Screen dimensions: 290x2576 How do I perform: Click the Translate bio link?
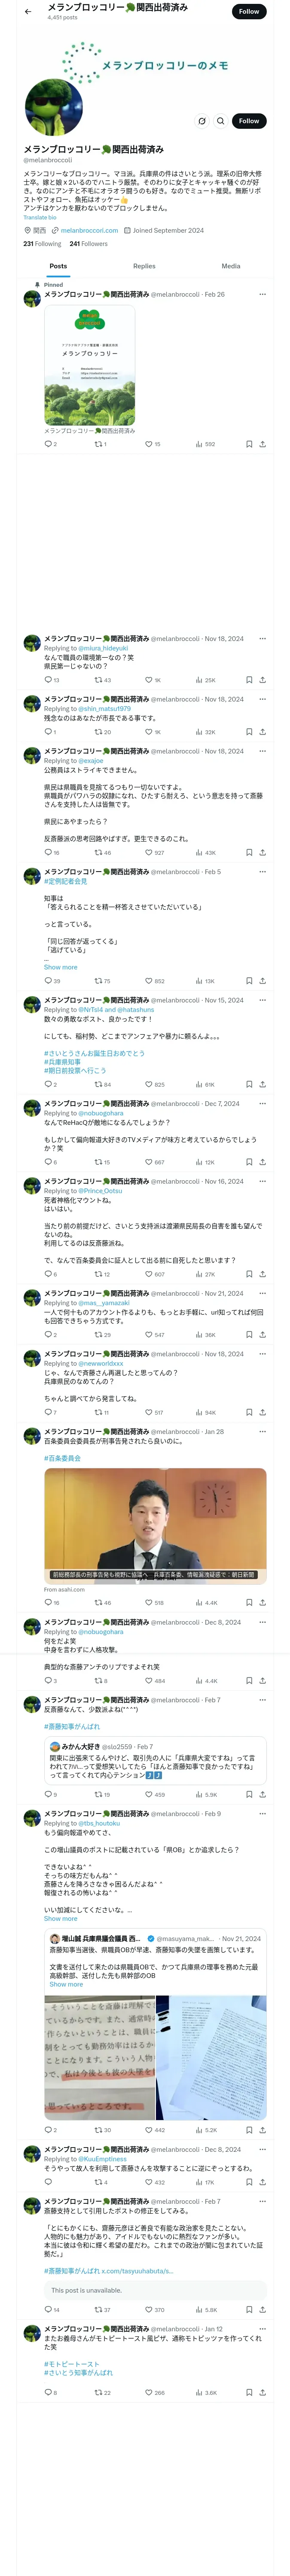(x=40, y=217)
